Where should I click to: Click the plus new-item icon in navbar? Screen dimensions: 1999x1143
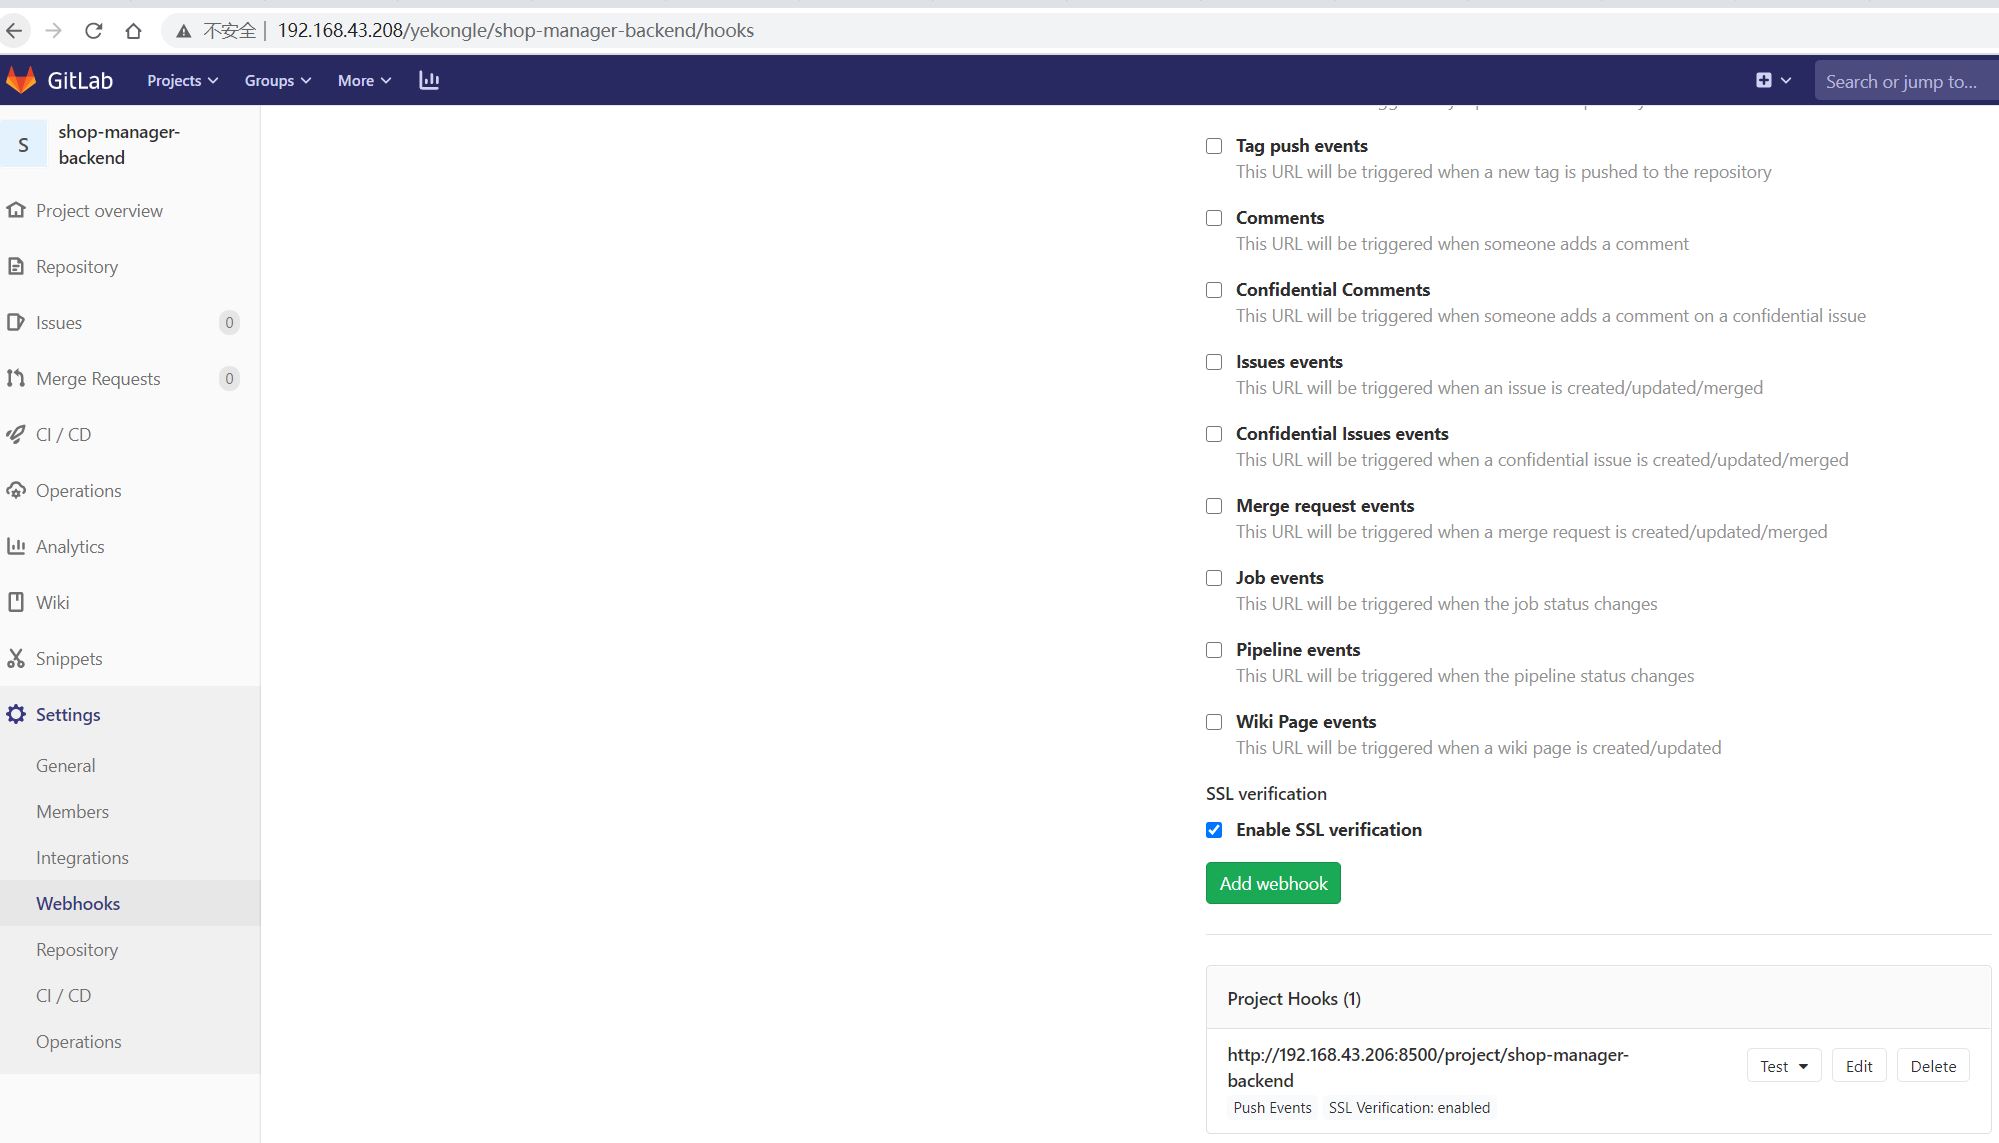pos(1764,80)
